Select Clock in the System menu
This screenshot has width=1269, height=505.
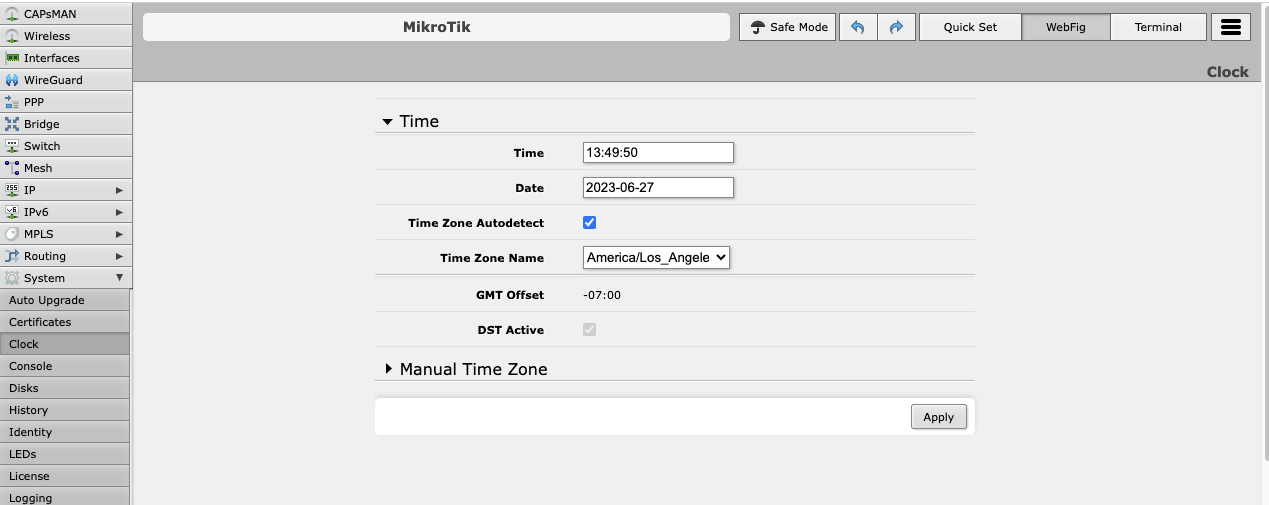coord(65,344)
